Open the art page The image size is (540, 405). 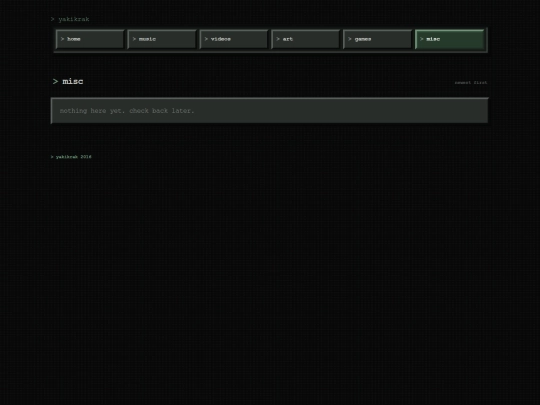tap(305, 39)
